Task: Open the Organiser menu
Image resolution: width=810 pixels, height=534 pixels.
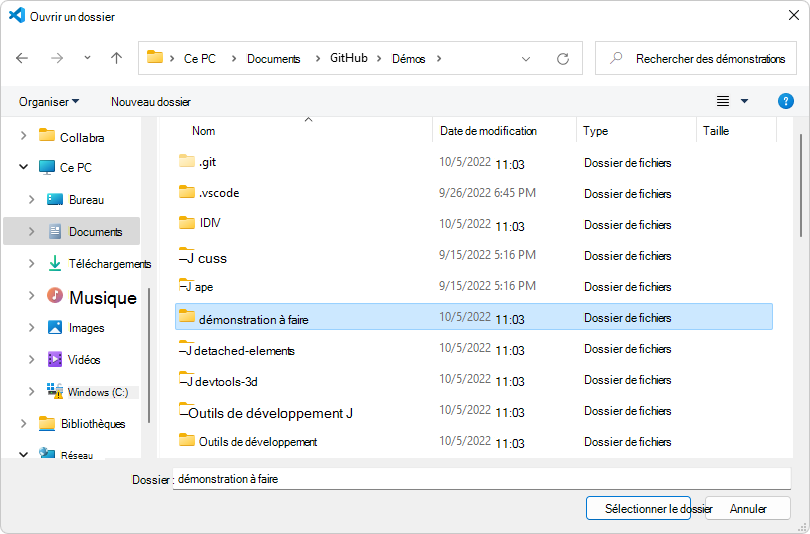Action: [49, 102]
